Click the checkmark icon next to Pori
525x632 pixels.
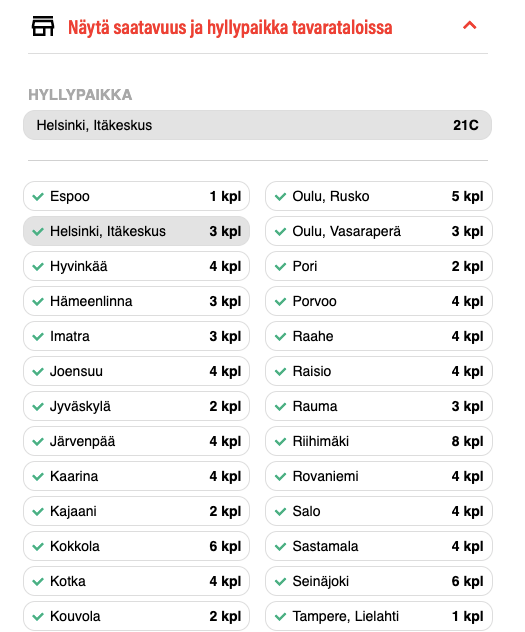280,267
